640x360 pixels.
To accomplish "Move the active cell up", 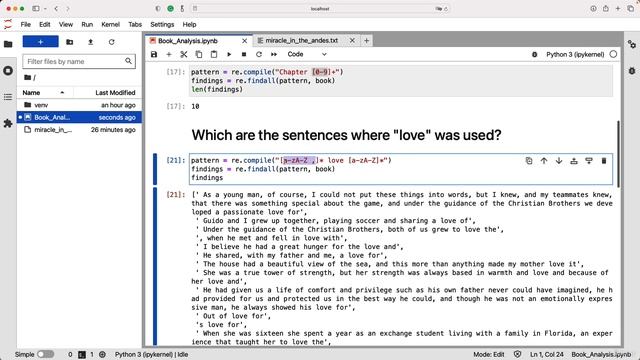I will [544, 161].
